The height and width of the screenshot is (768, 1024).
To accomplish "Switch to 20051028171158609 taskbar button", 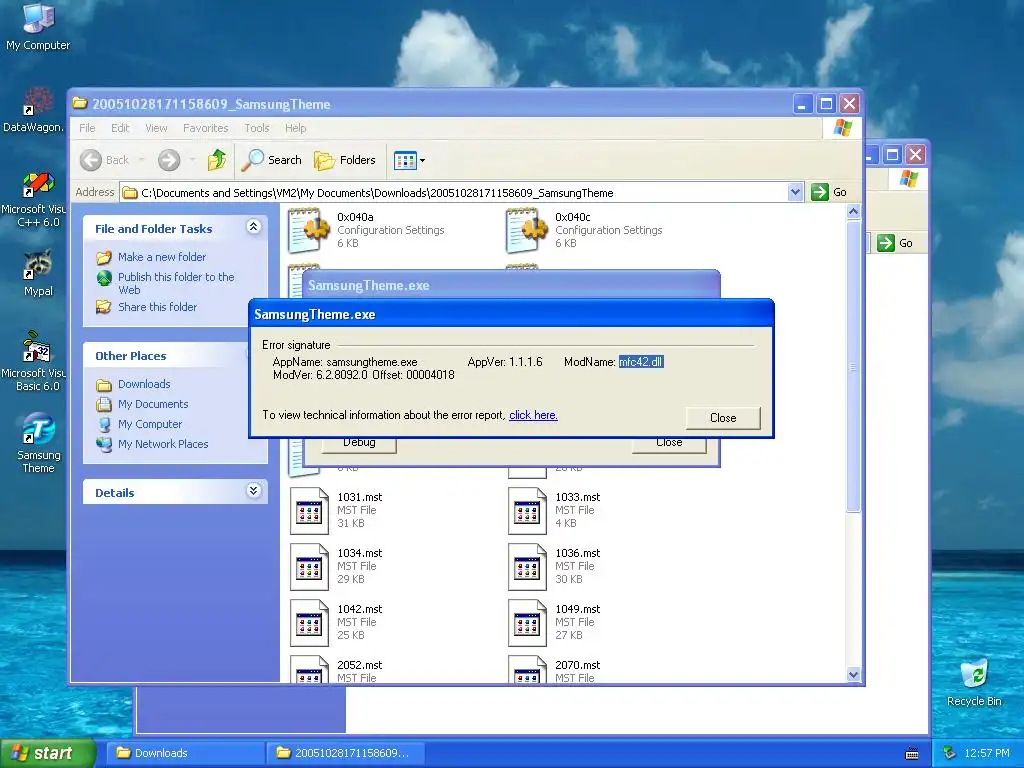I will click(345, 753).
